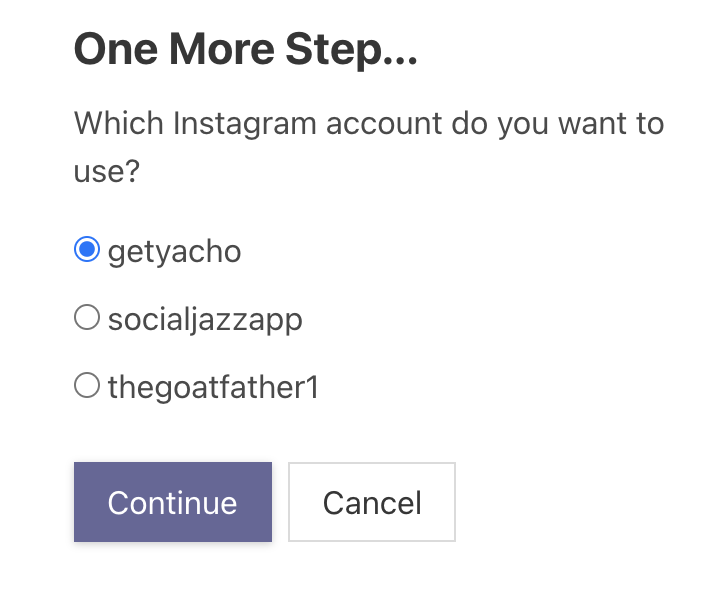
Task: Click the filled blue circle beside getyacho
Action: (x=87, y=249)
